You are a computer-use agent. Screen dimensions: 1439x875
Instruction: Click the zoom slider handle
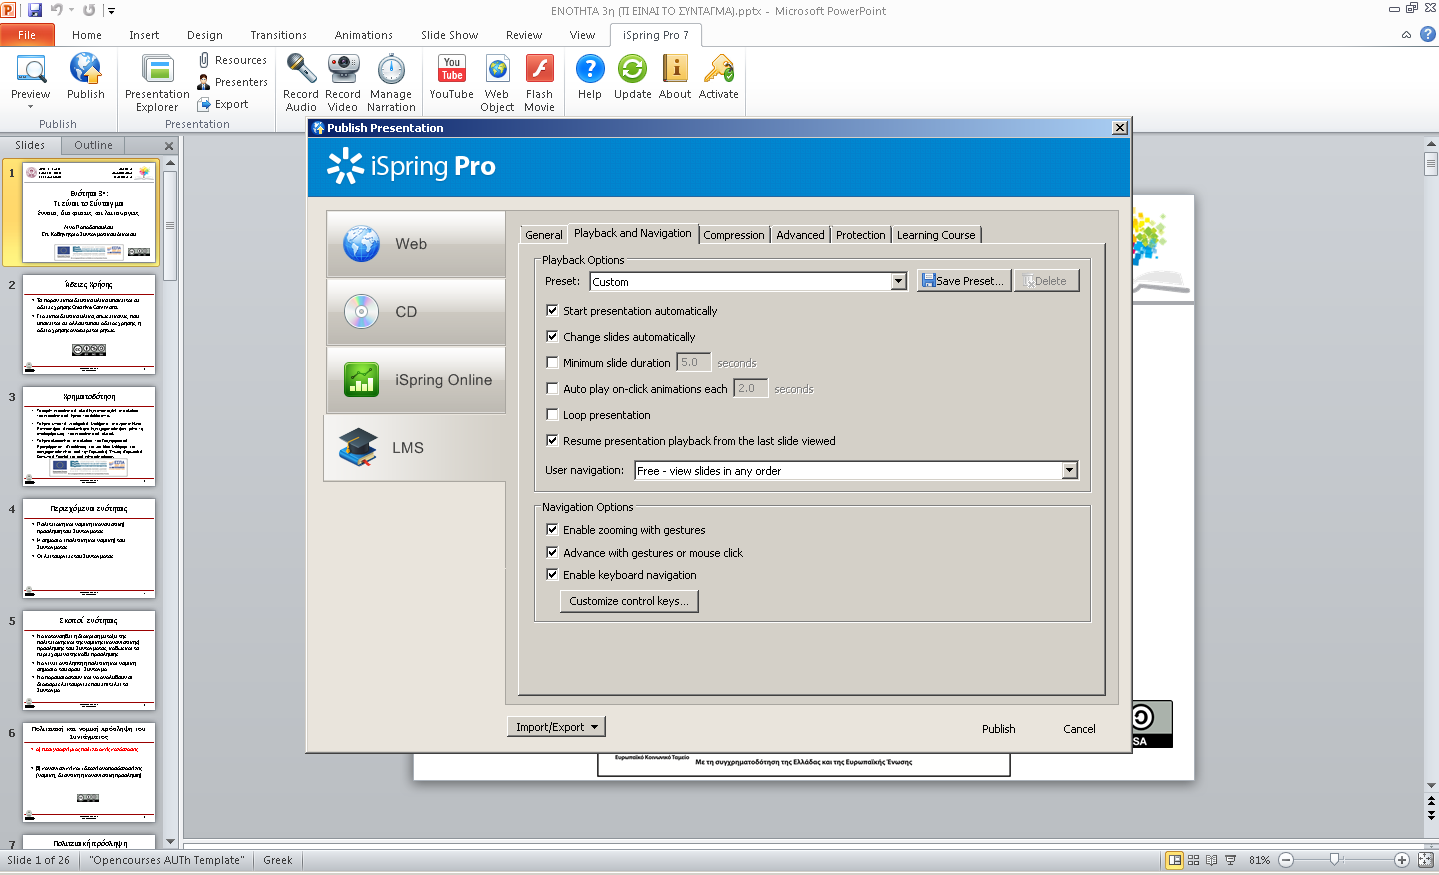pyautogui.click(x=1334, y=860)
